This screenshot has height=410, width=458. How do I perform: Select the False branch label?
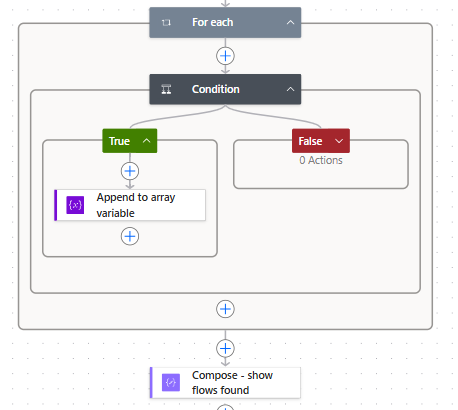point(310,141)
